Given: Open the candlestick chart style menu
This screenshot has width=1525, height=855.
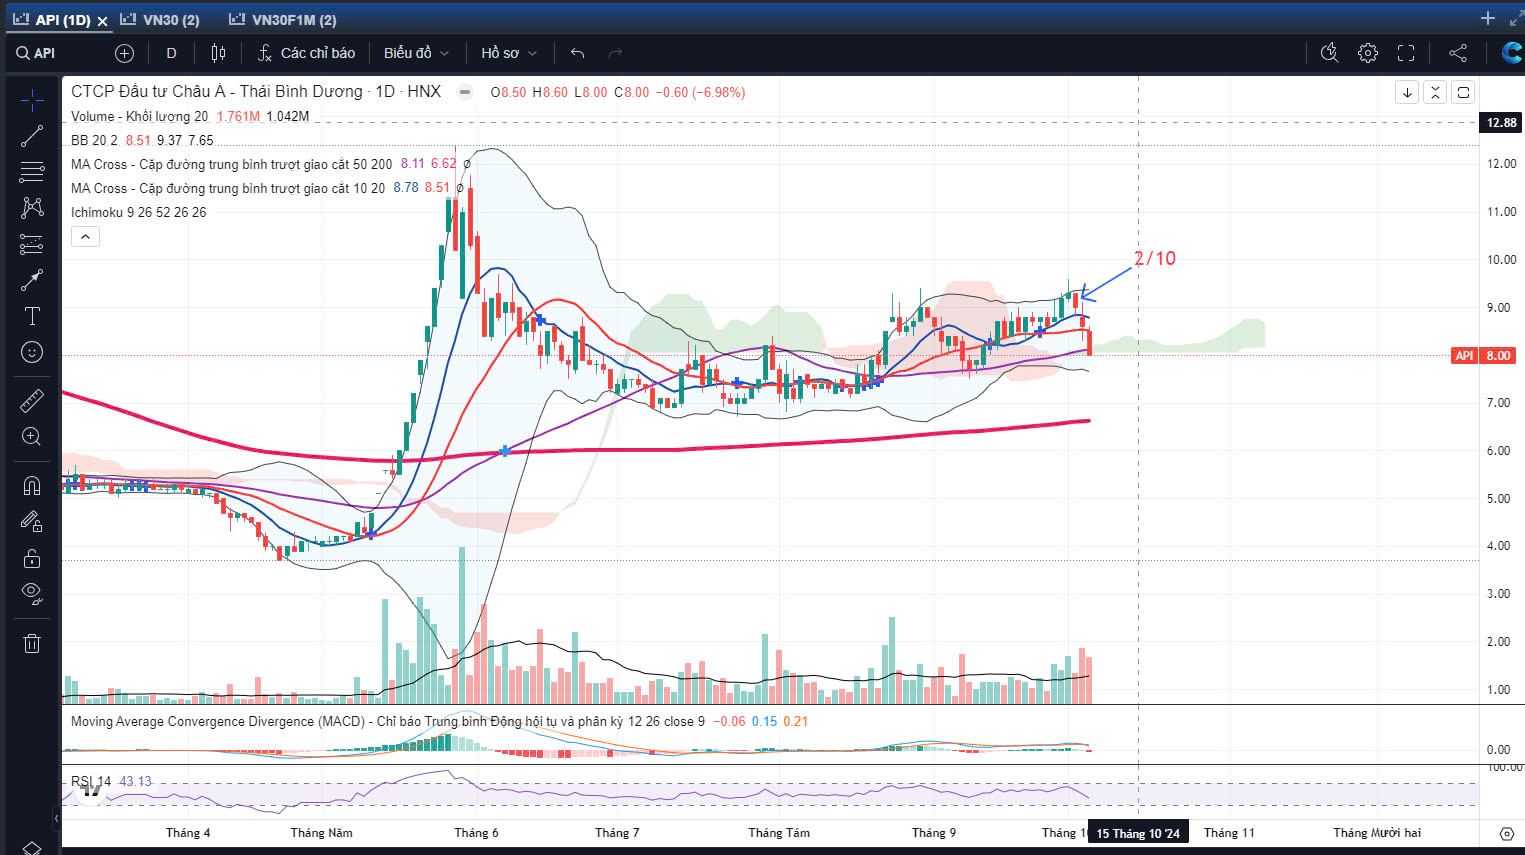Looking at the screenshot, I should tap(219, 53).
